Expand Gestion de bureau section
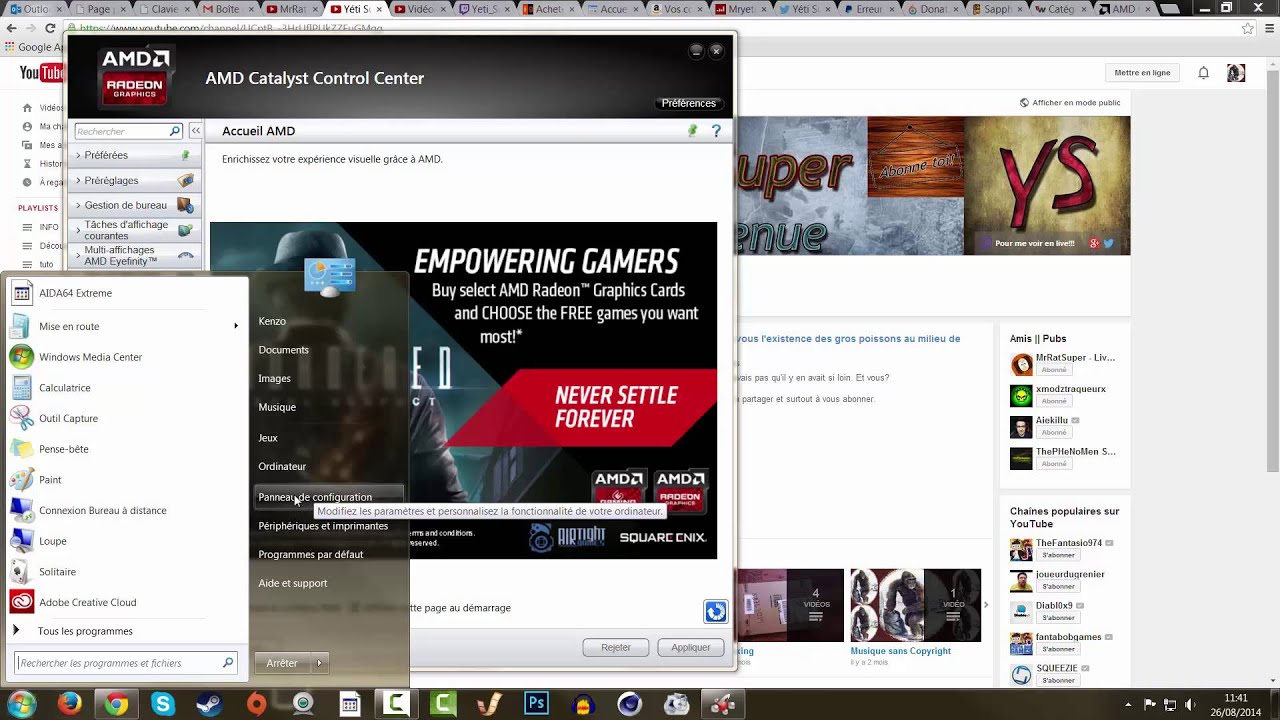This screenshot has width=1280, height=720. [135, 205]
